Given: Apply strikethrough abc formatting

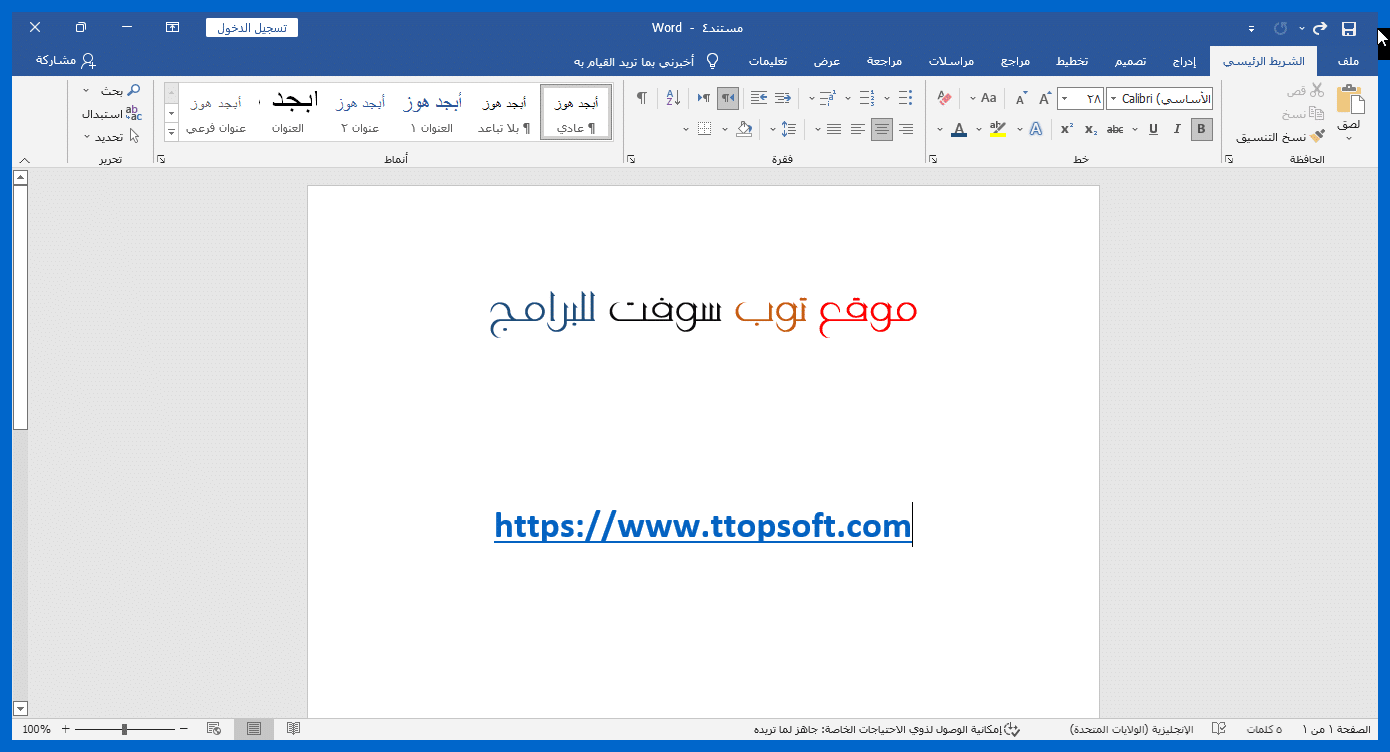Looking at the screenshot, I should tap(1115, 129).
